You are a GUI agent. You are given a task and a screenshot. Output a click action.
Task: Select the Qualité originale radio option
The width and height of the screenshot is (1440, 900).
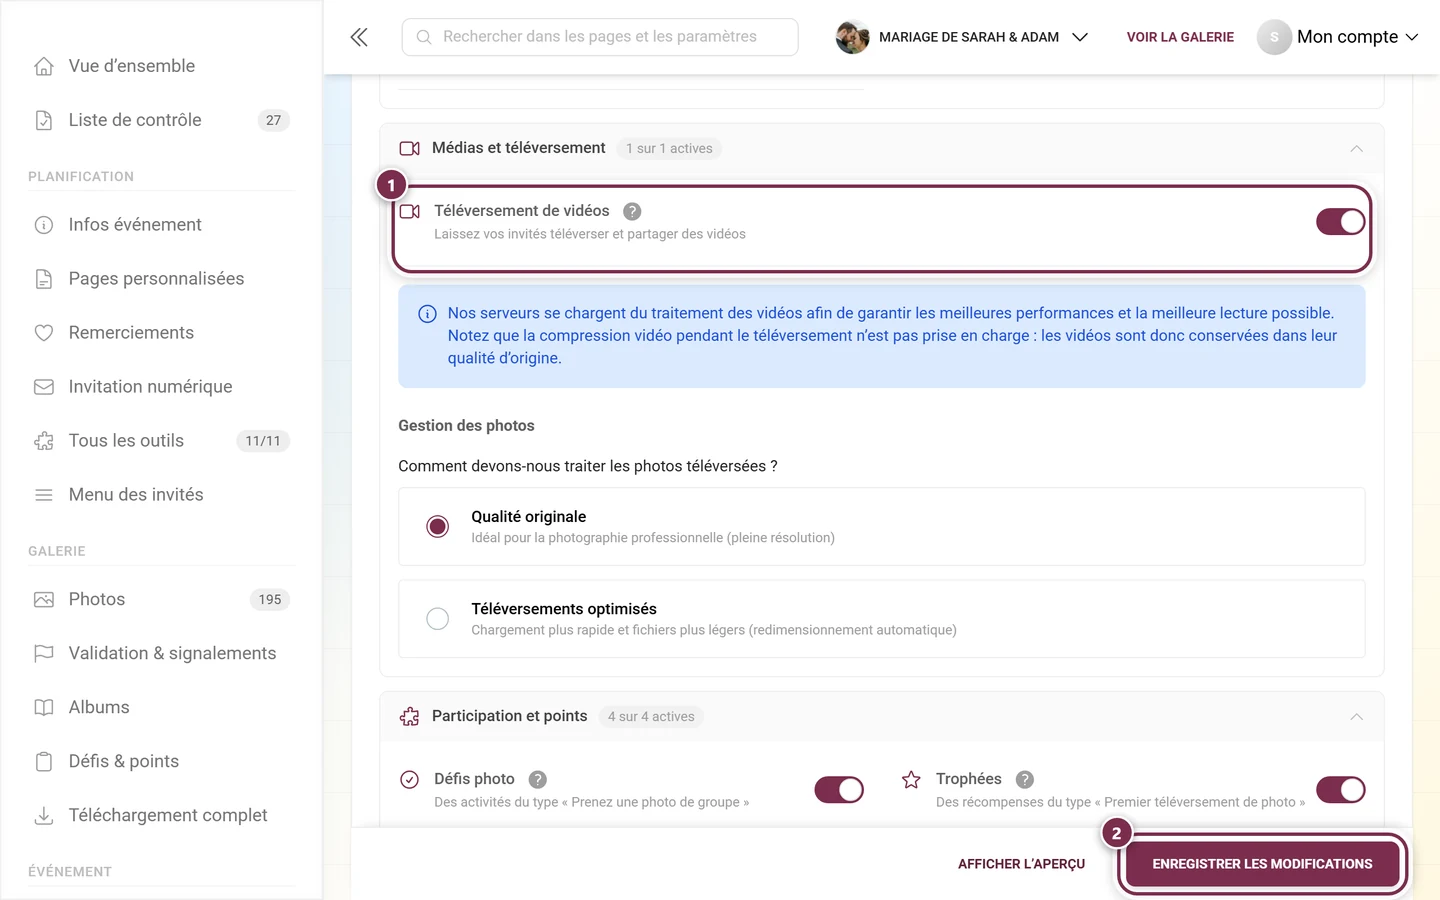pyautogui.click(x=438, y=526)
